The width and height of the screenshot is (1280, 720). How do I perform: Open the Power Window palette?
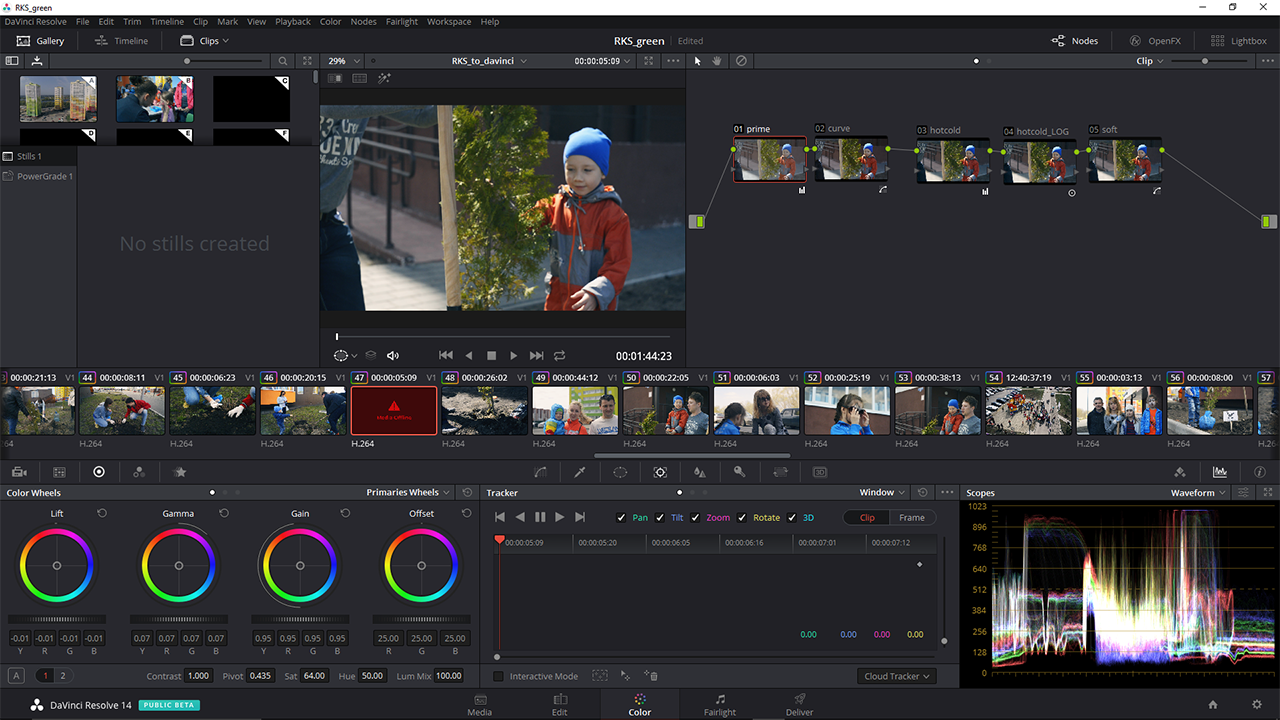point(620,472)
